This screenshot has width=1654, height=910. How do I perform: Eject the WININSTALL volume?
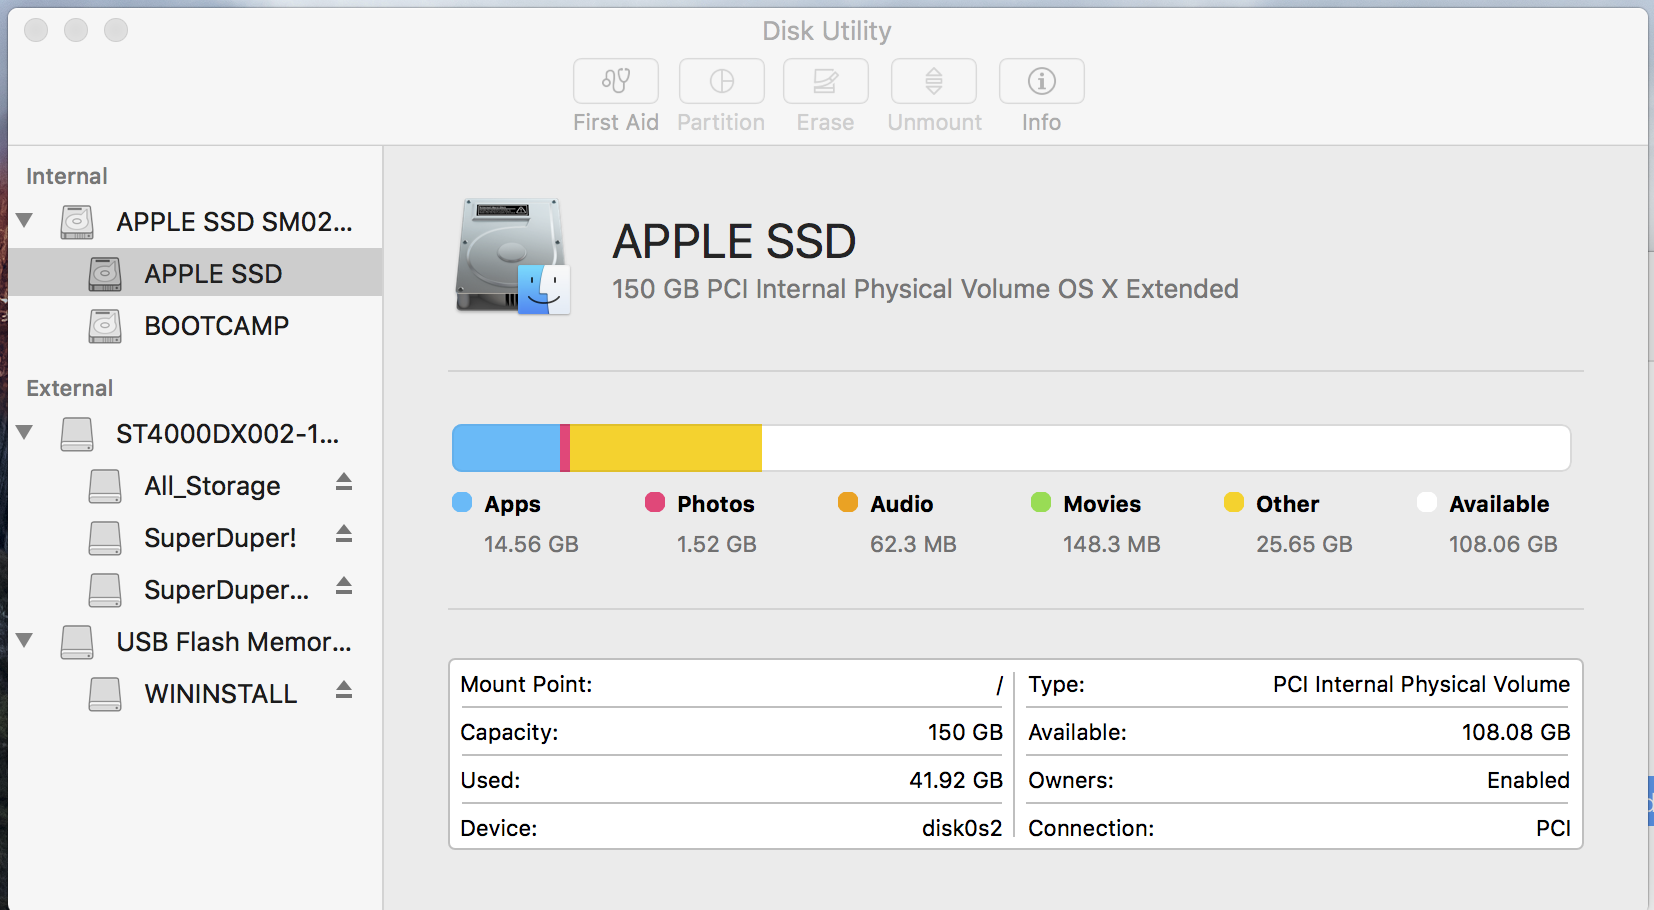pyautogui.click(x=344, y=691)
